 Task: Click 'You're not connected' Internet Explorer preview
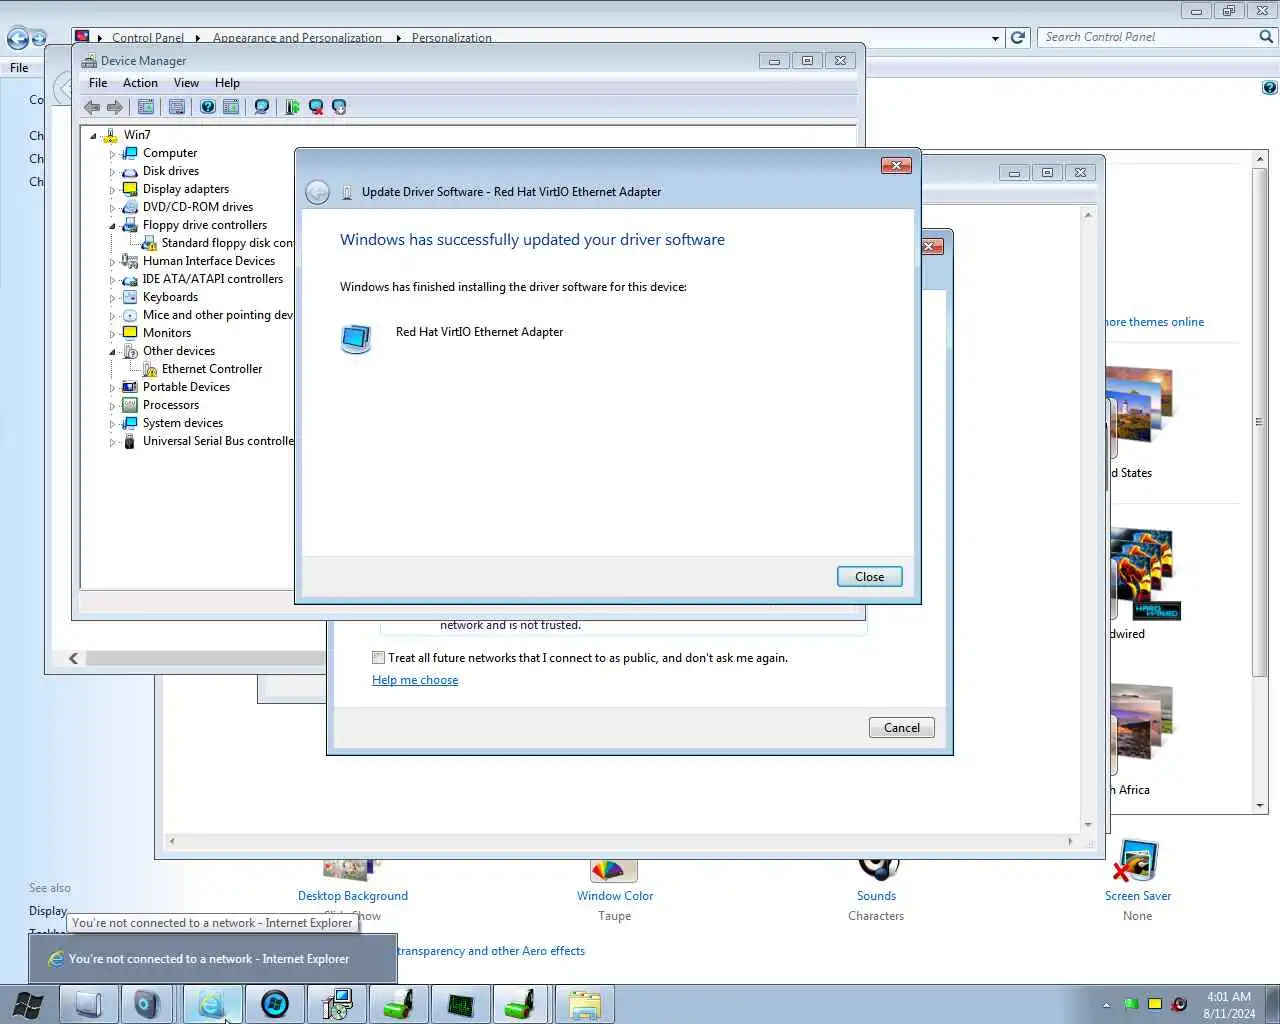[212, 958]
